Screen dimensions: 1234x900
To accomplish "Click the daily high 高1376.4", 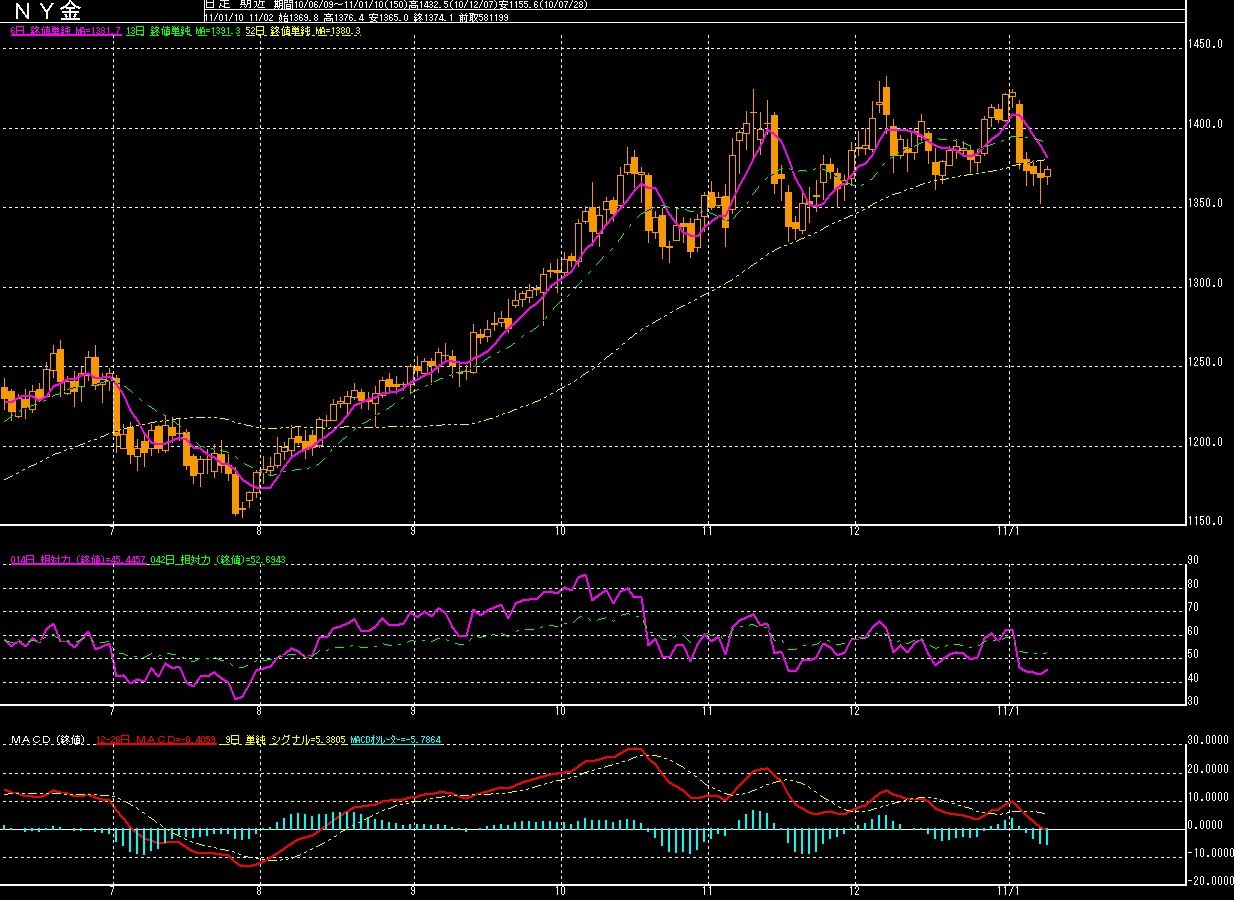I will (x=344, y=17).
